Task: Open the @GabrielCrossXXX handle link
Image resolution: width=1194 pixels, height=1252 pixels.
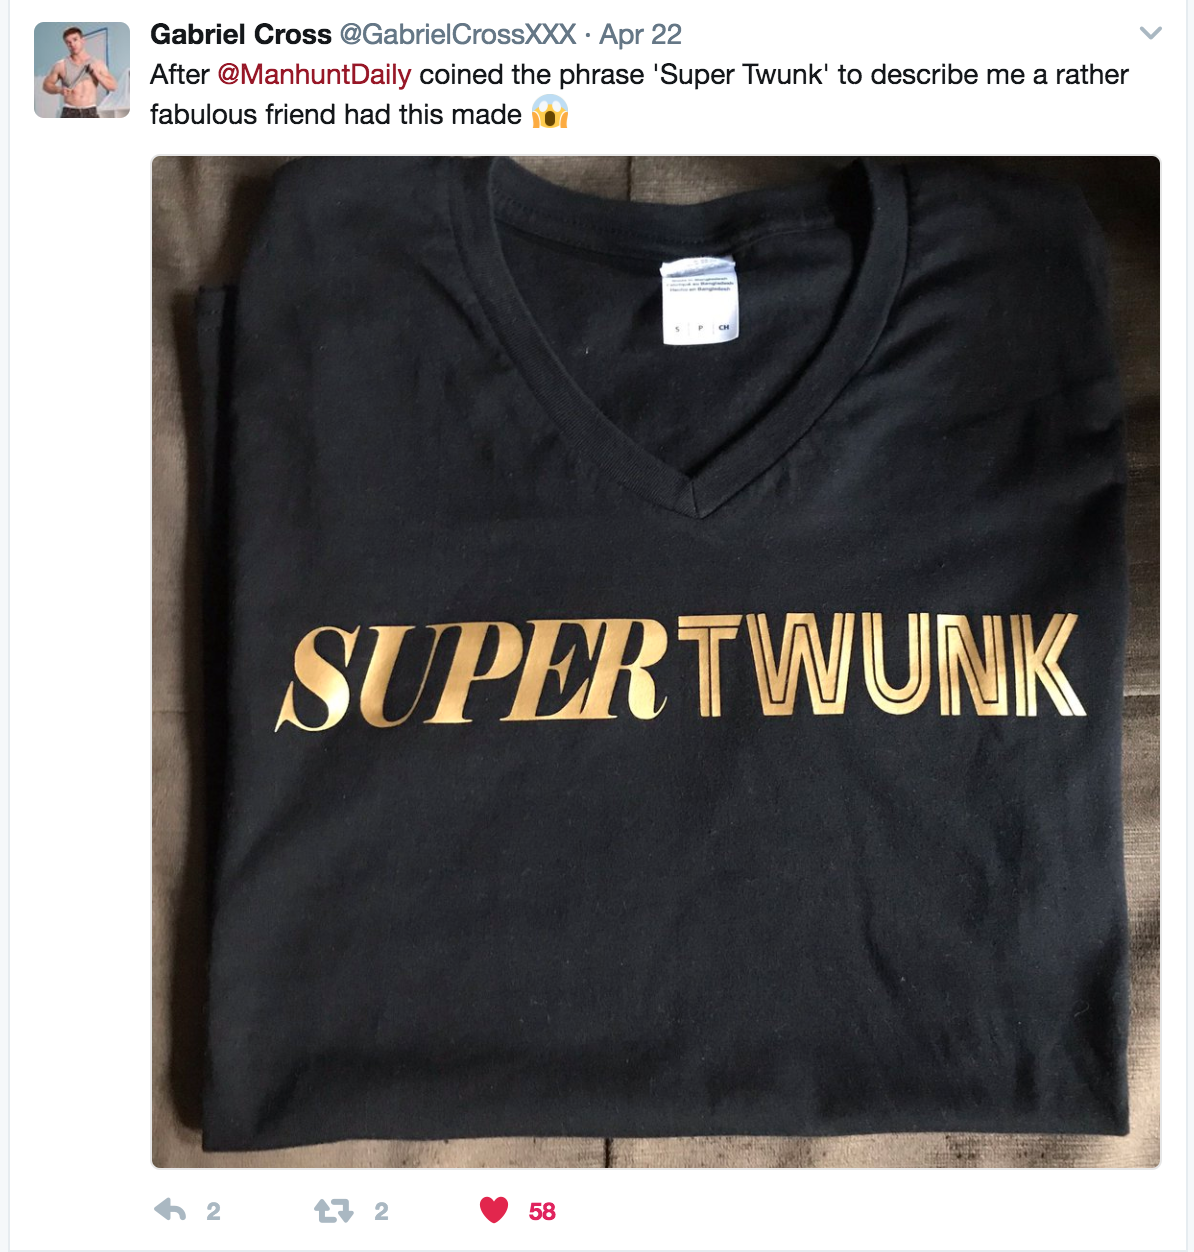Action: click(458, 34)
